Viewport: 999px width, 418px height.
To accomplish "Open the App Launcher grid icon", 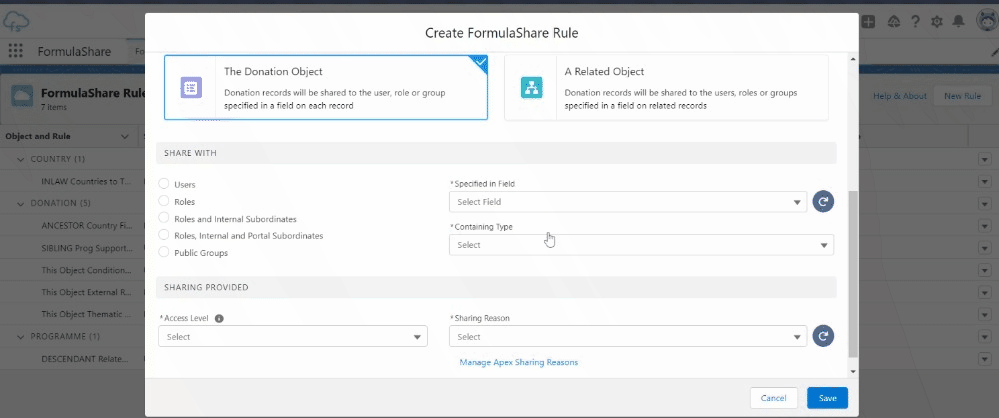I will pos(16,52).
